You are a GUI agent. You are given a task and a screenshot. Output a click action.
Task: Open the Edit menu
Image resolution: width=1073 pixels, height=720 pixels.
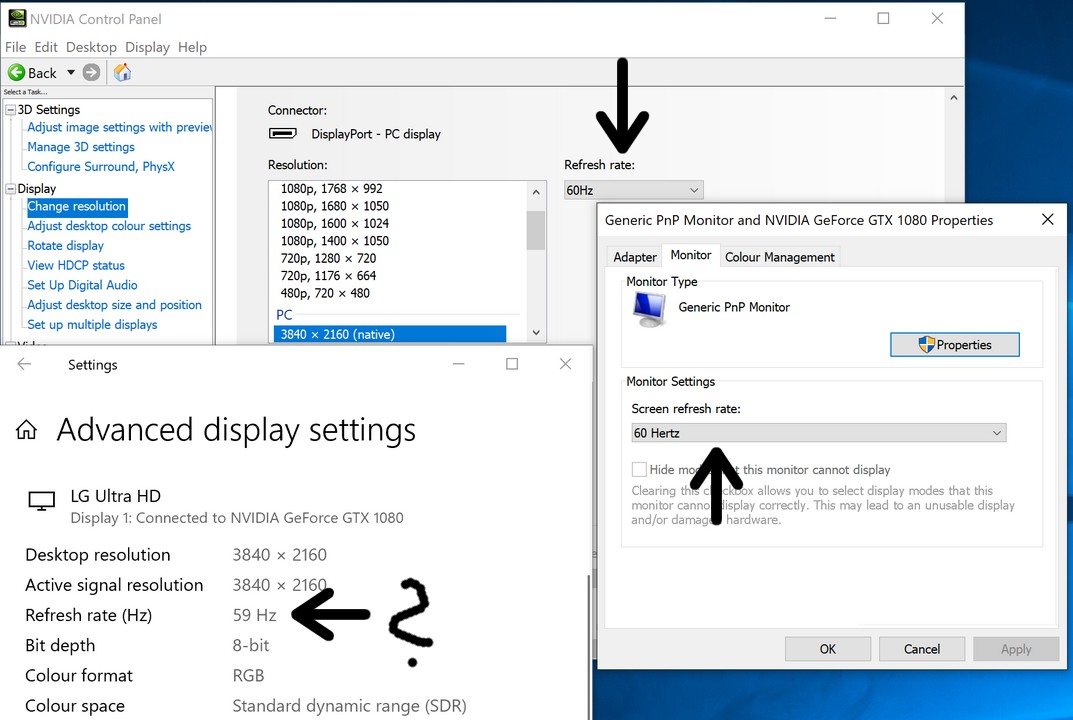[46, 47]
